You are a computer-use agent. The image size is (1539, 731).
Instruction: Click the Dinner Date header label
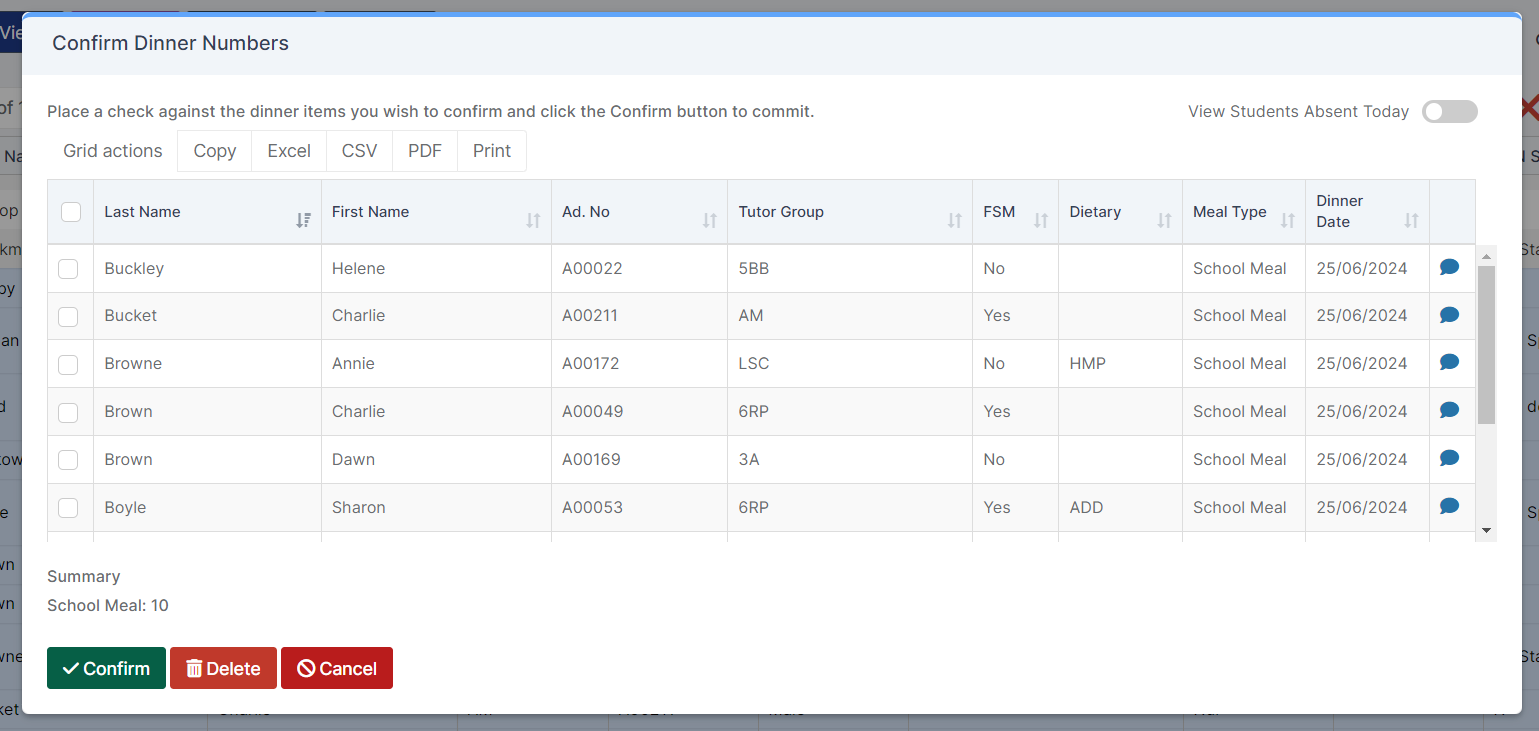(1340, 211)
